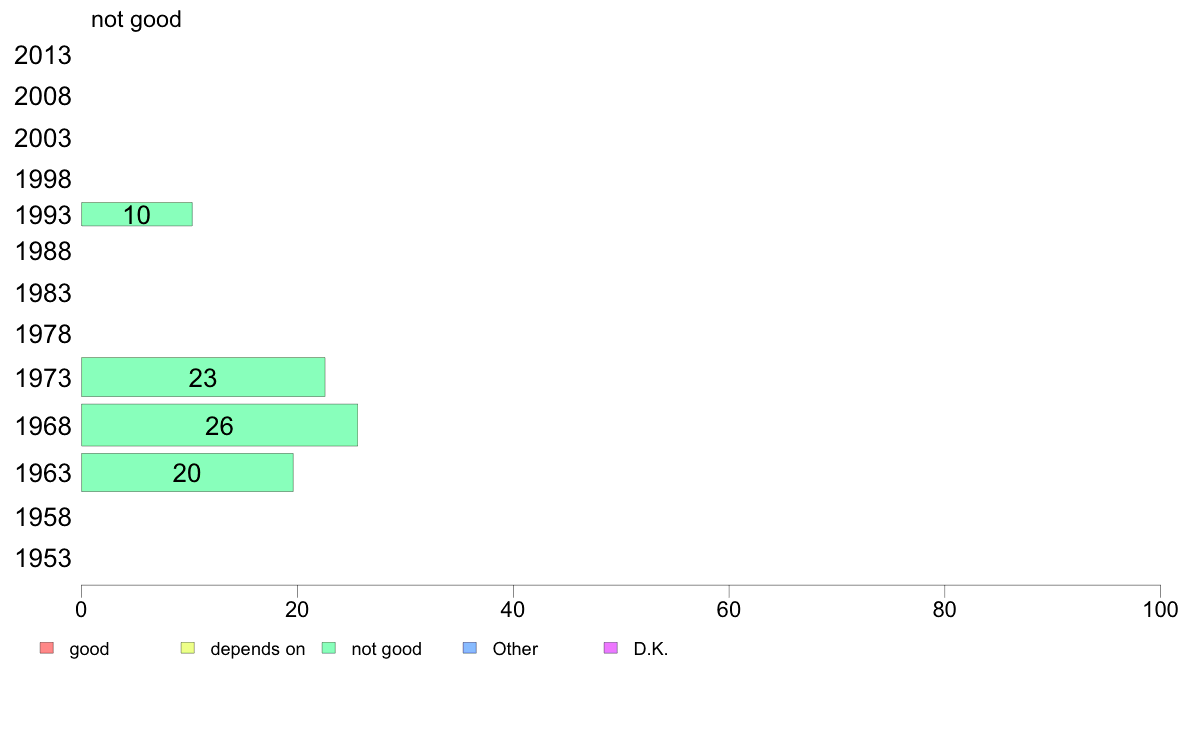Select the 1973 bar showing 23
This screenshot has height=736, width=1188.
tap(203, 377)
